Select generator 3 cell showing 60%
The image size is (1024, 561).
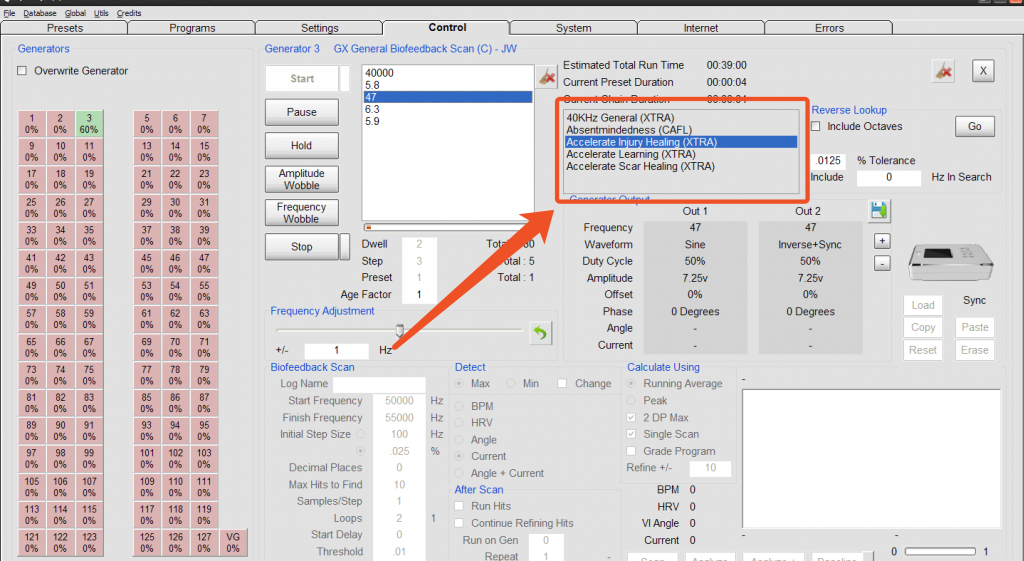(x=88, y=123)
